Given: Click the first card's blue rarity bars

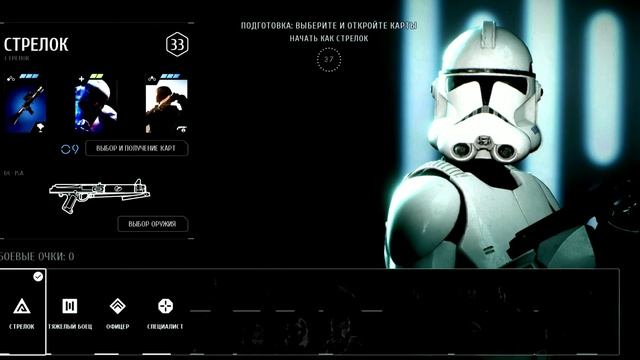Looking at the screenshot, I should pyautogui.click(x=29, y=76).
